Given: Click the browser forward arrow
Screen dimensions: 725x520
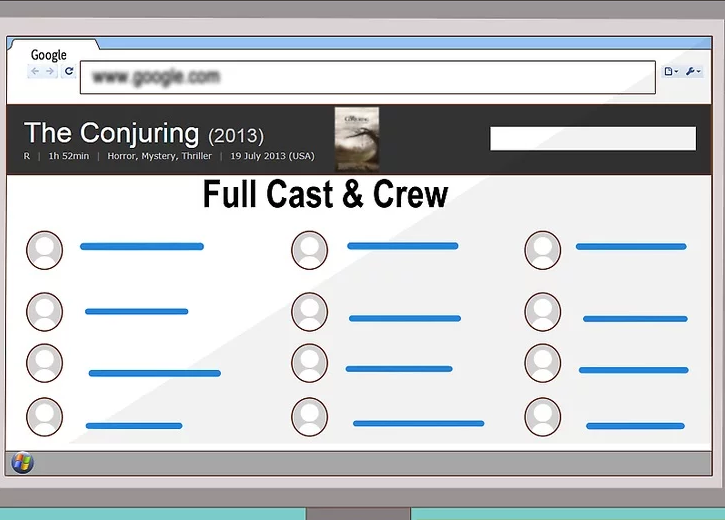Looking at the screenshot, I should pyautogui.click(x=50, y=72).
